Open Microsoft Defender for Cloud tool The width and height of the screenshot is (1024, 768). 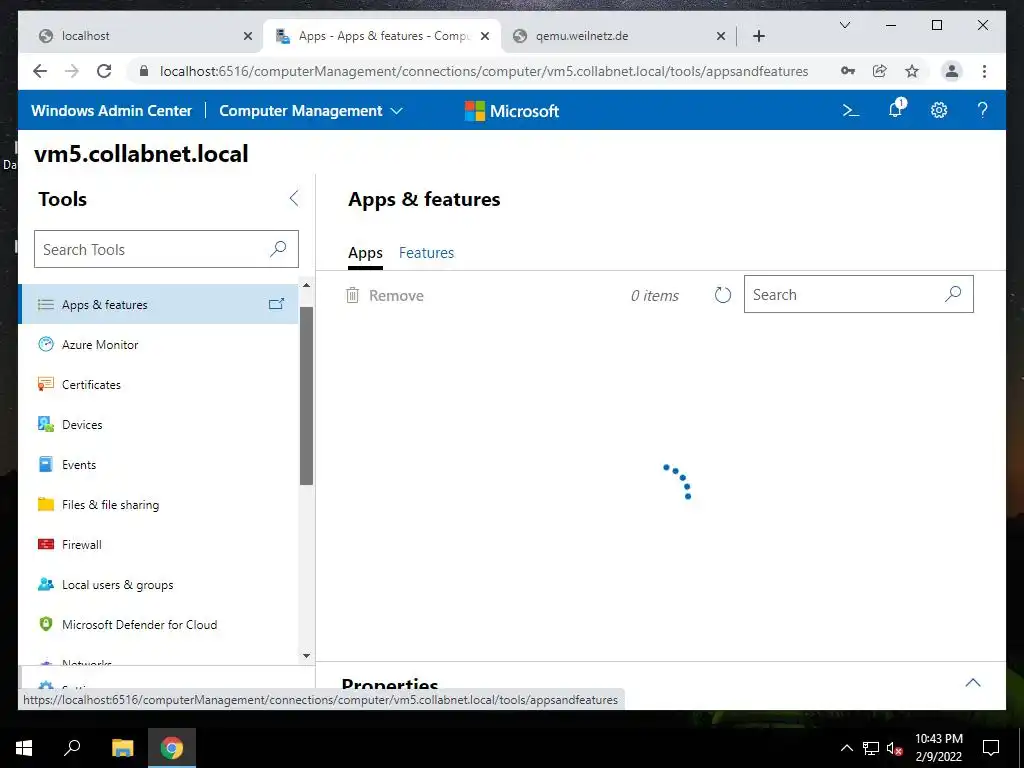(159, 624)
